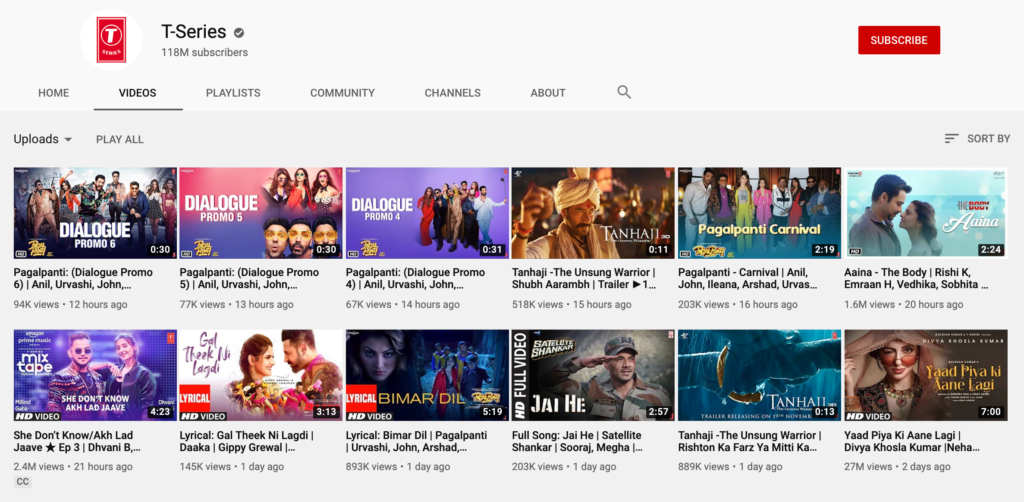Click the 7:00 duration badge

click(x=991, y=412)
